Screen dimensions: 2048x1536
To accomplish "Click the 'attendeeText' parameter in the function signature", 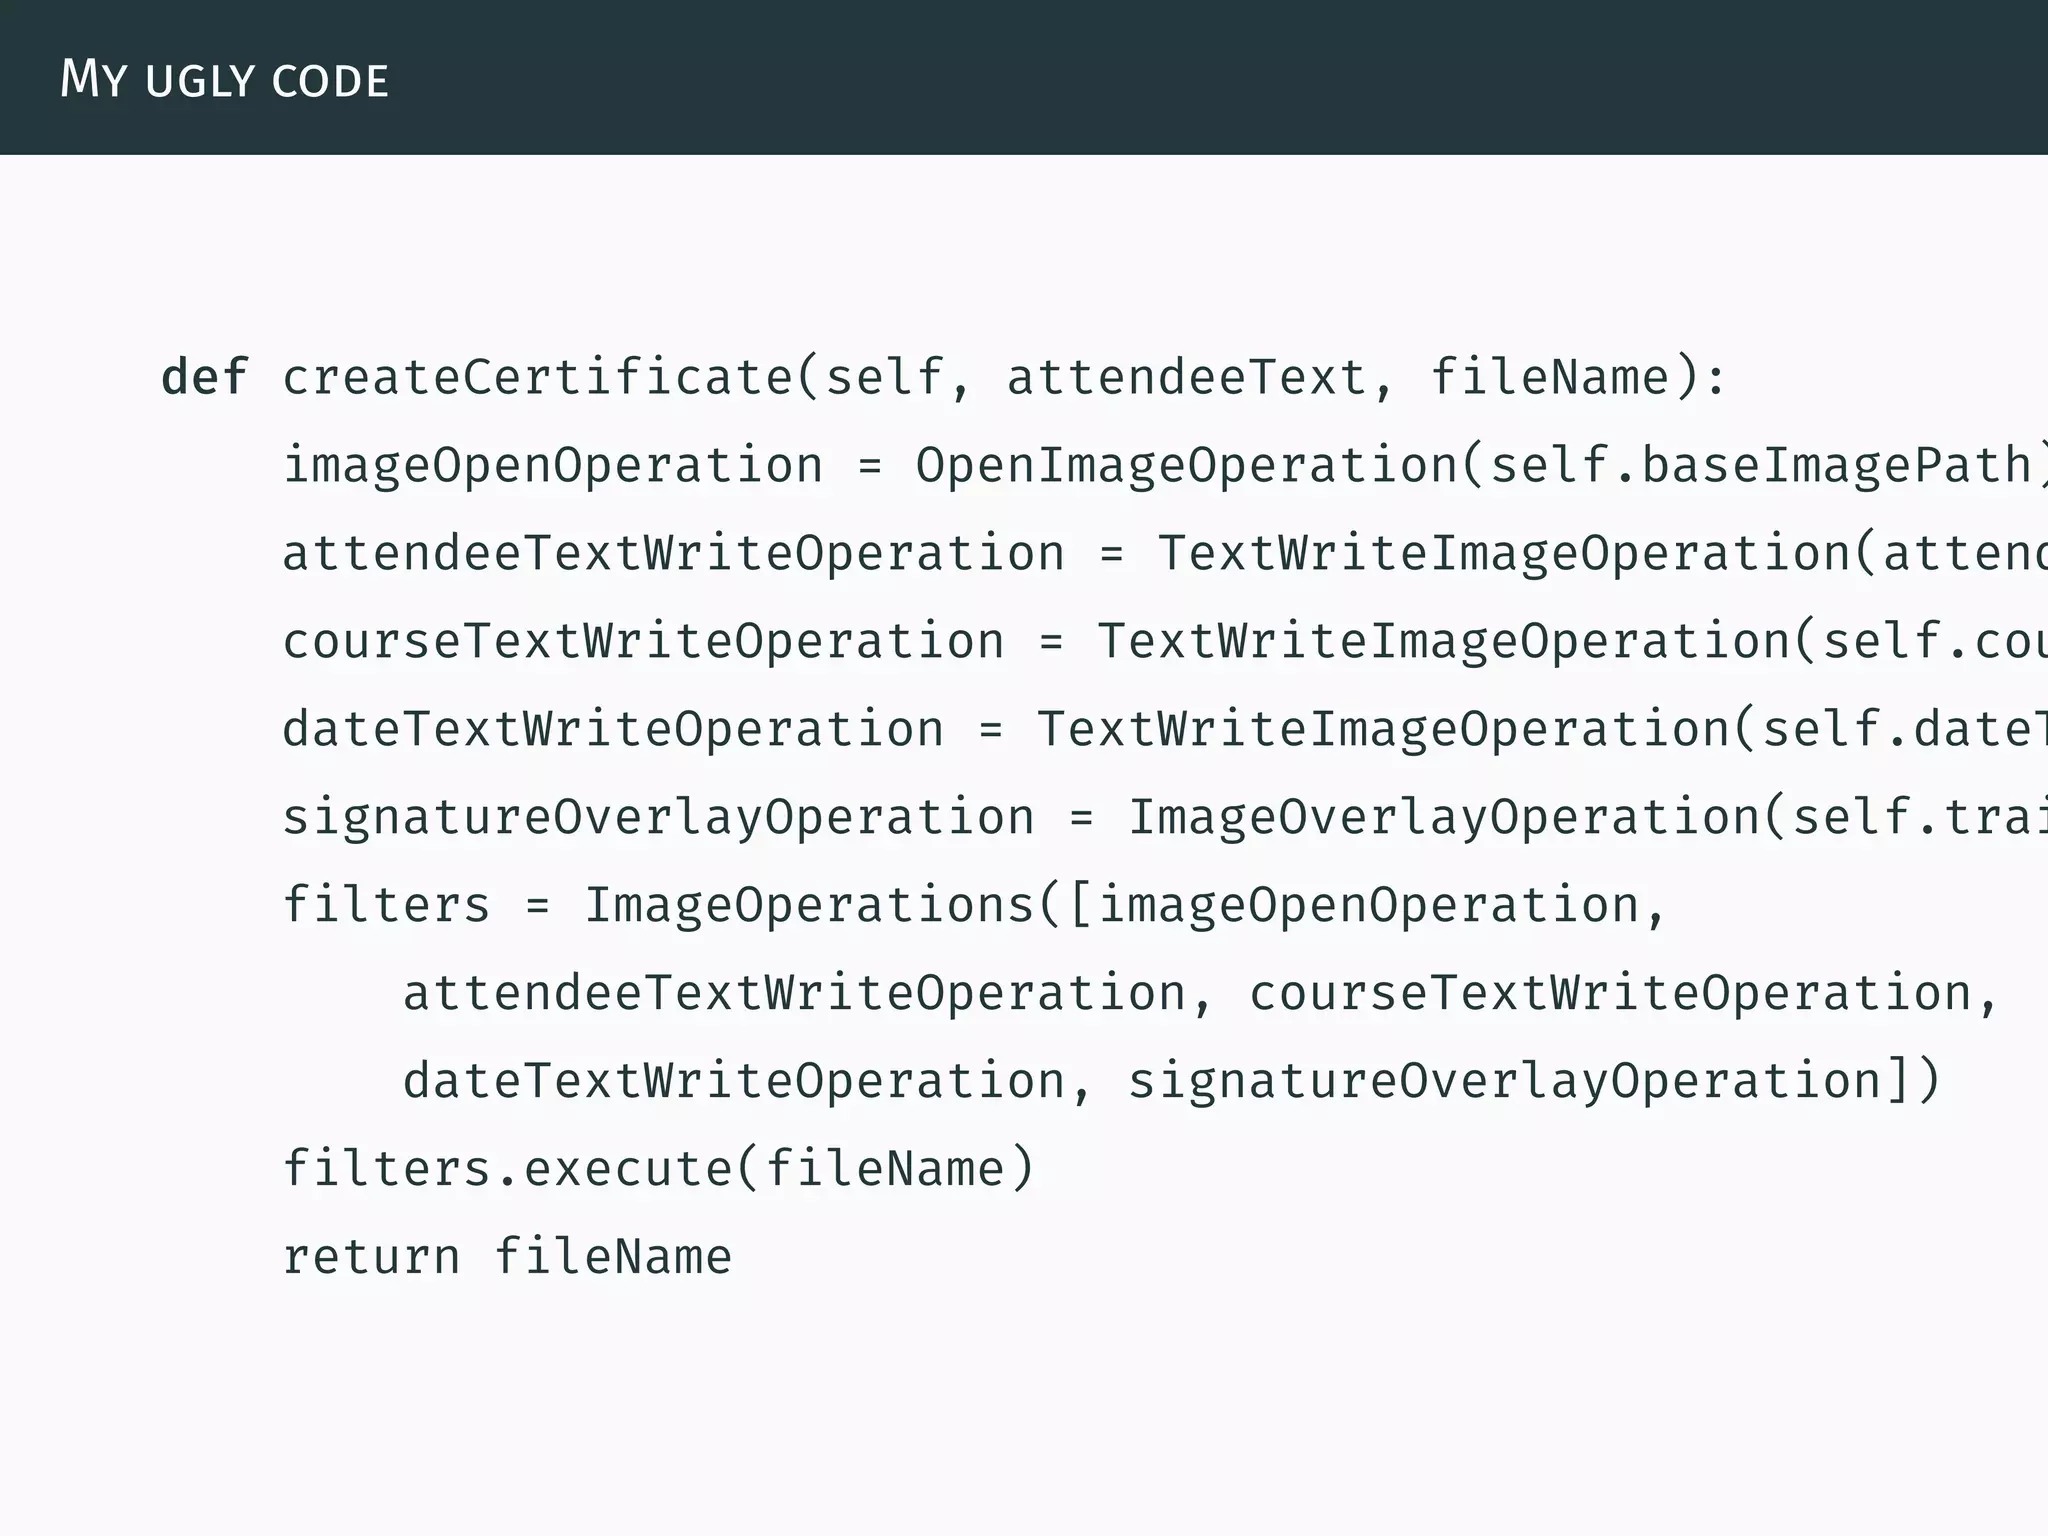I will tap(1187, 377).
